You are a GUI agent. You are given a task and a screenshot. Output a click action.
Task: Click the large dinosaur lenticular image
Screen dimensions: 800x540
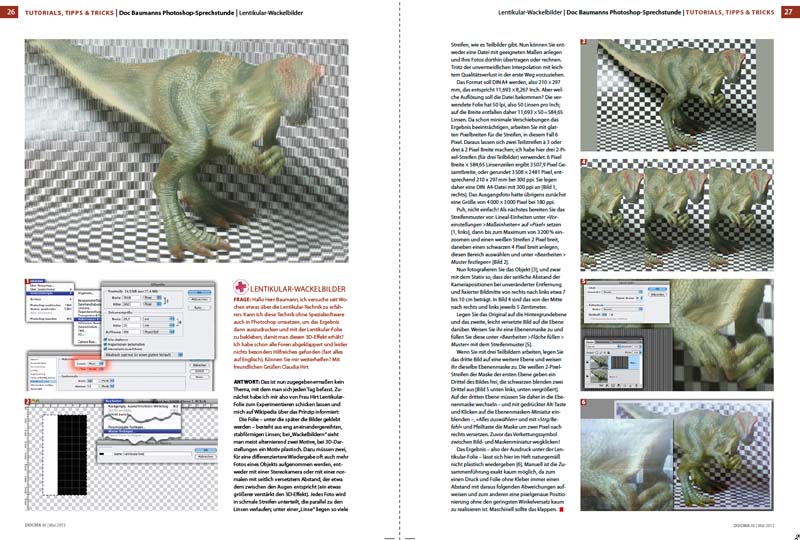pos(187,151)
